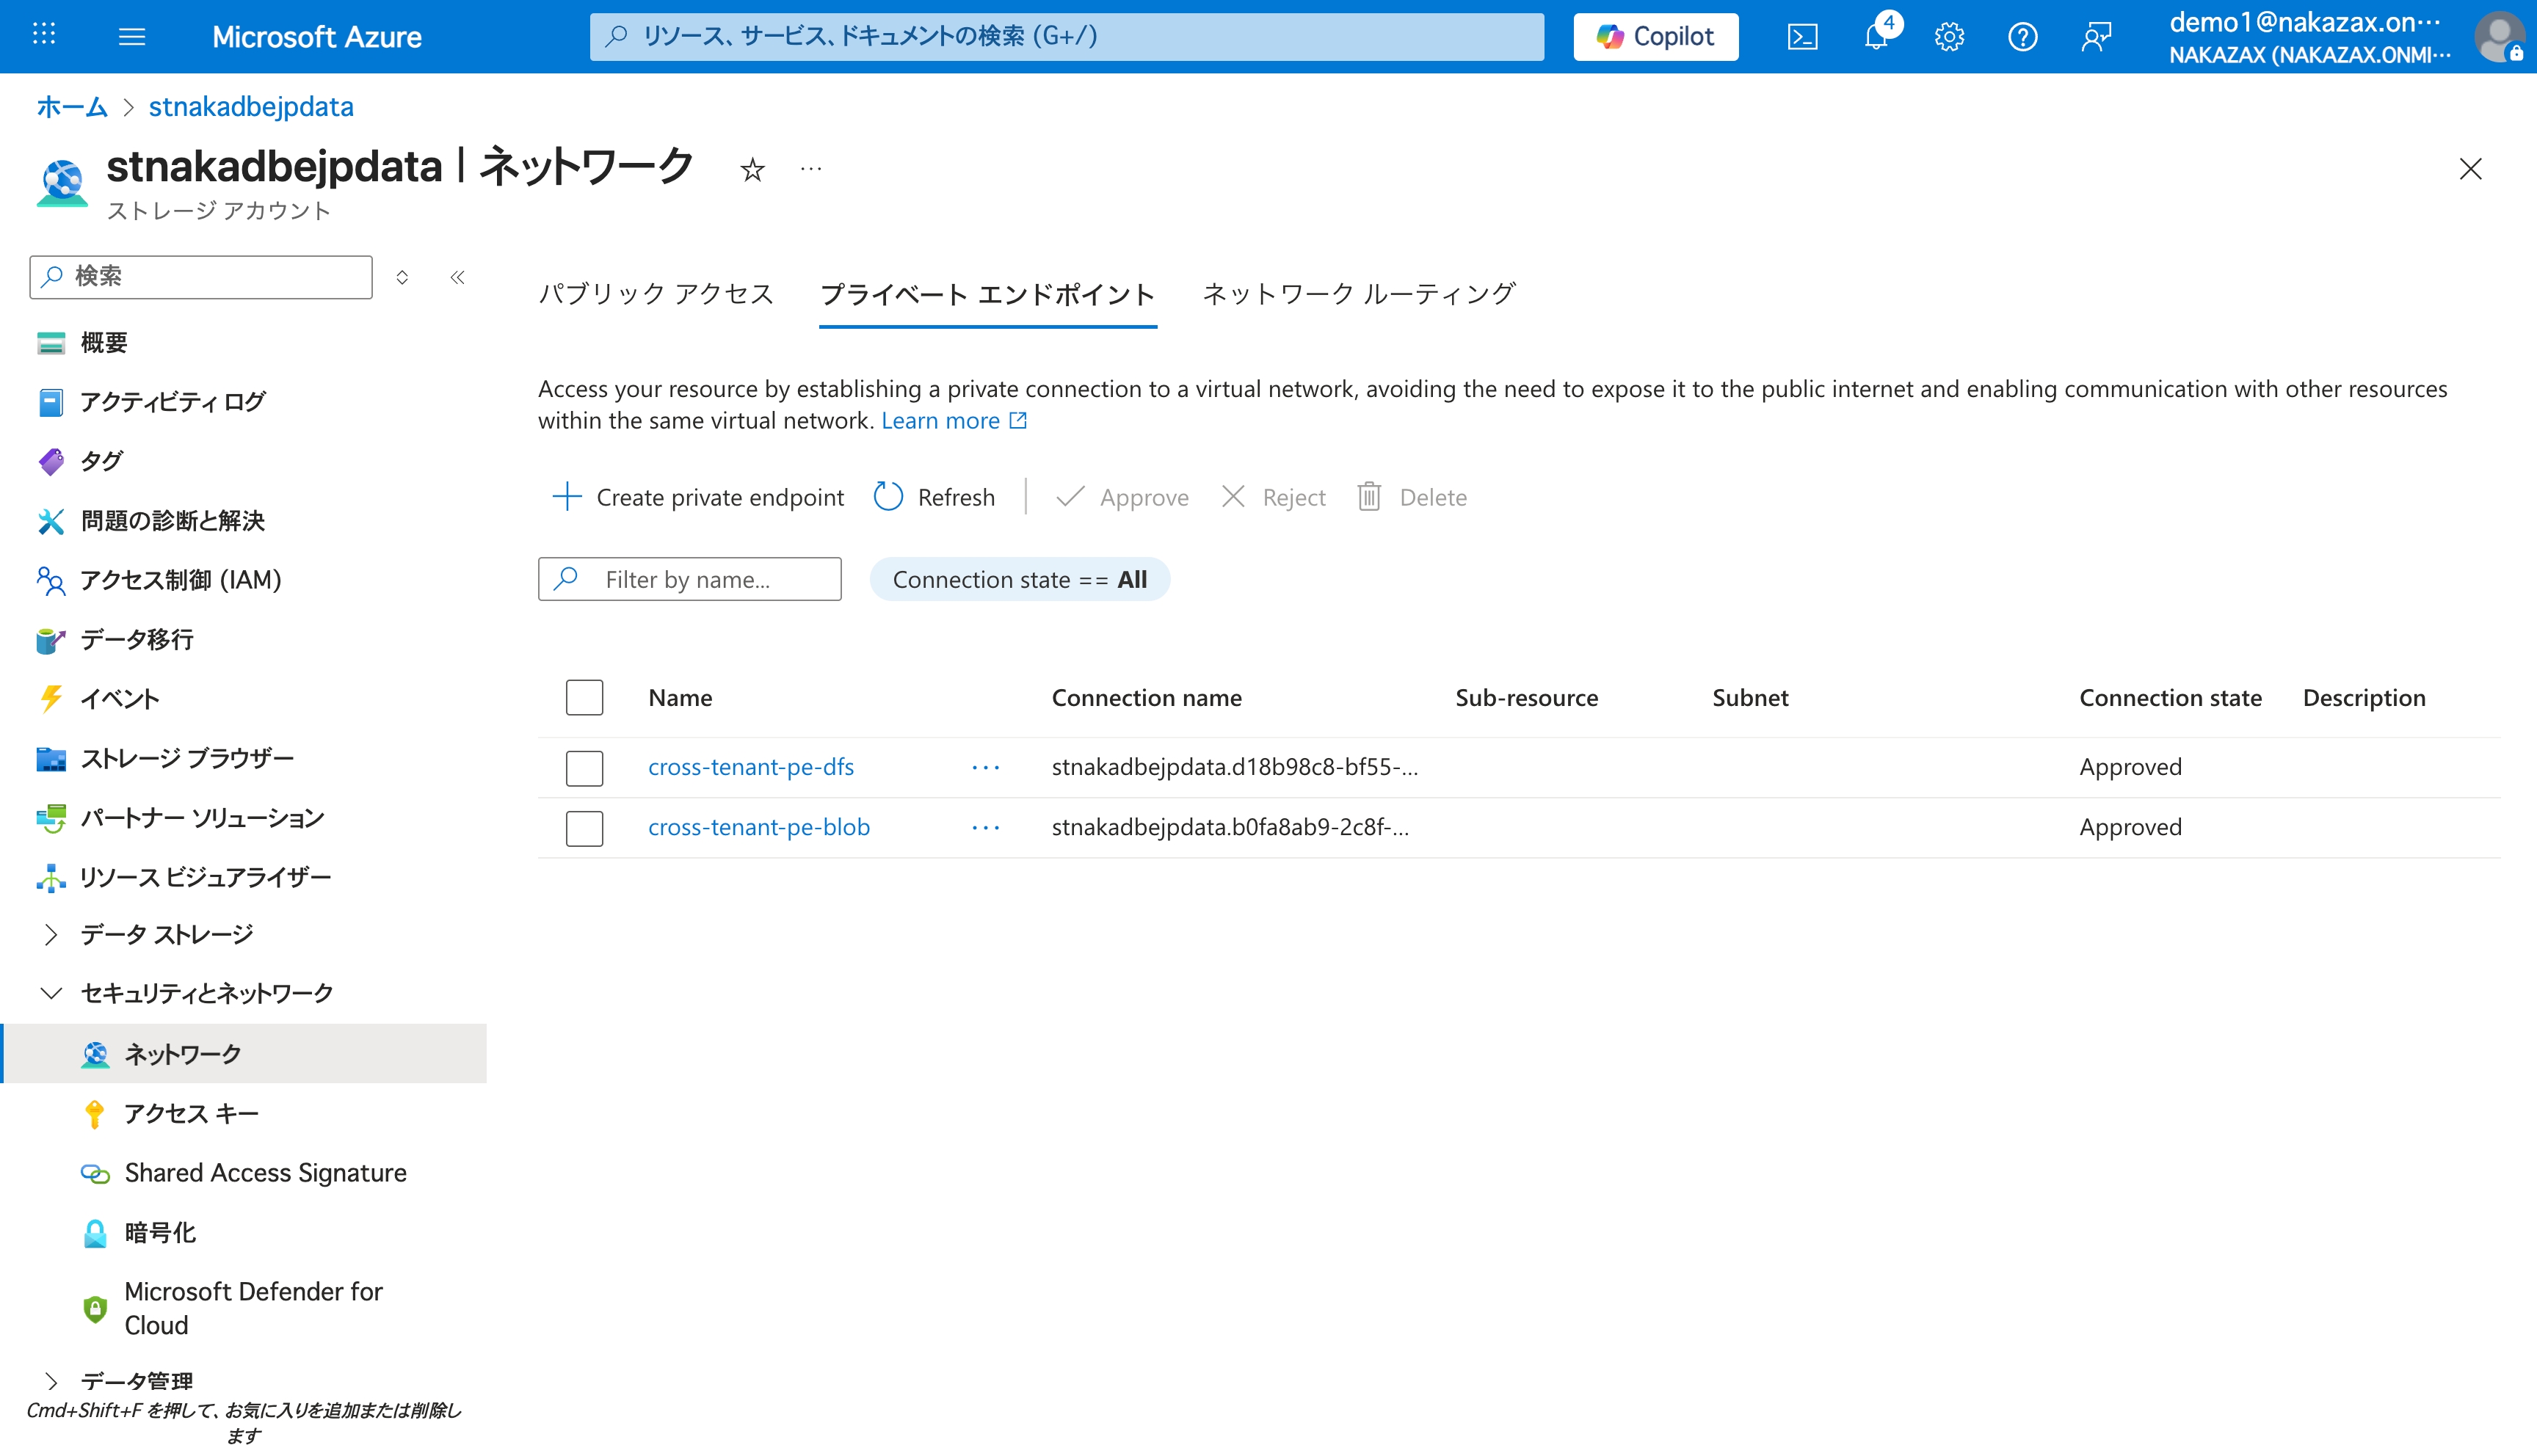Toggle the hamburger portal menu
Viewport: 2537px width, 1456px height.
pyautogui.click(x=132, y=37)
